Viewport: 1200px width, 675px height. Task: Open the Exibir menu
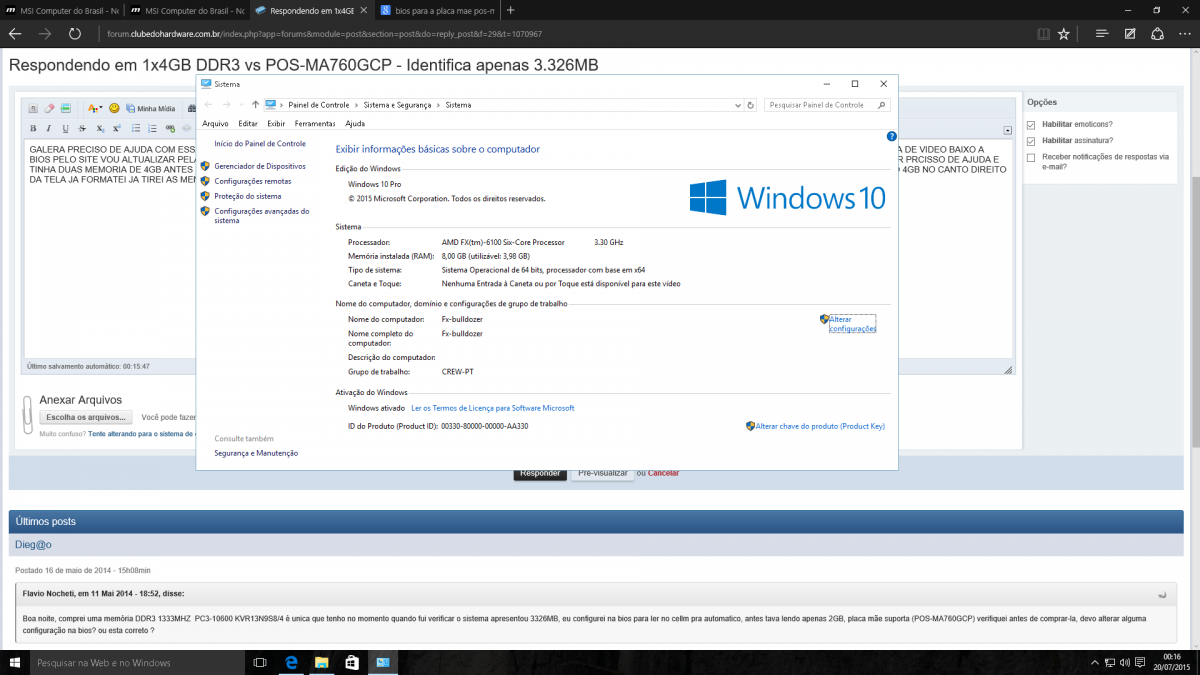(x=277, y=123)
